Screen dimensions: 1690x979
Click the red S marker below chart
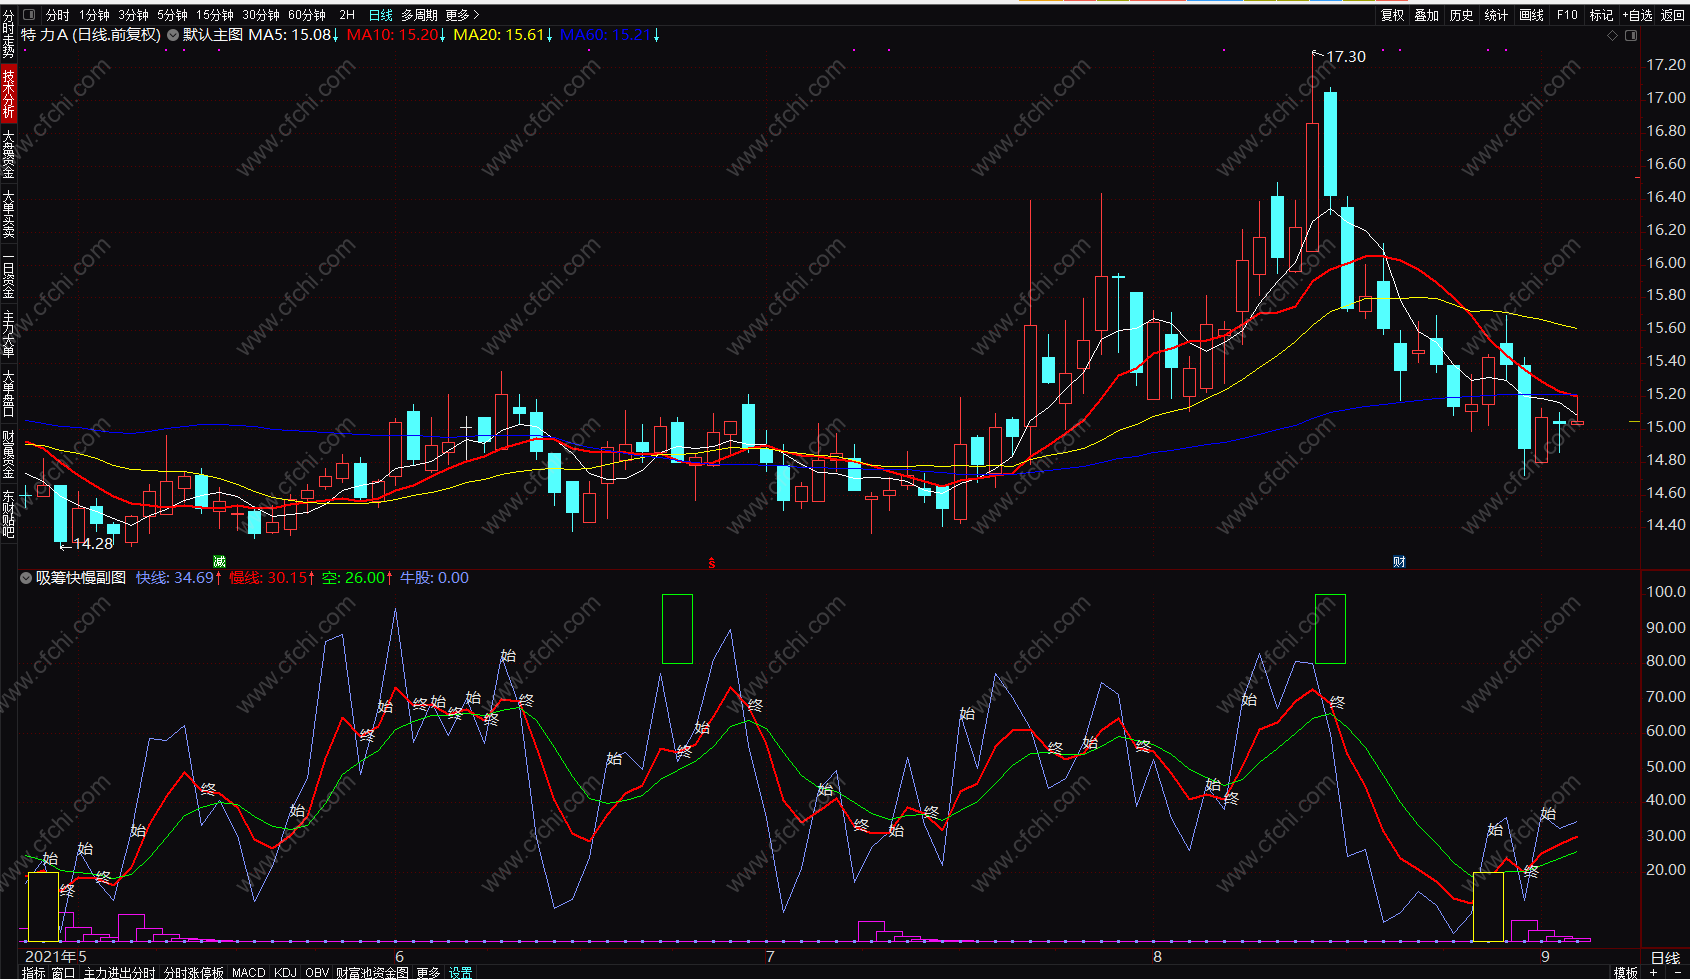pyautogui.click(x=712, y=563)
